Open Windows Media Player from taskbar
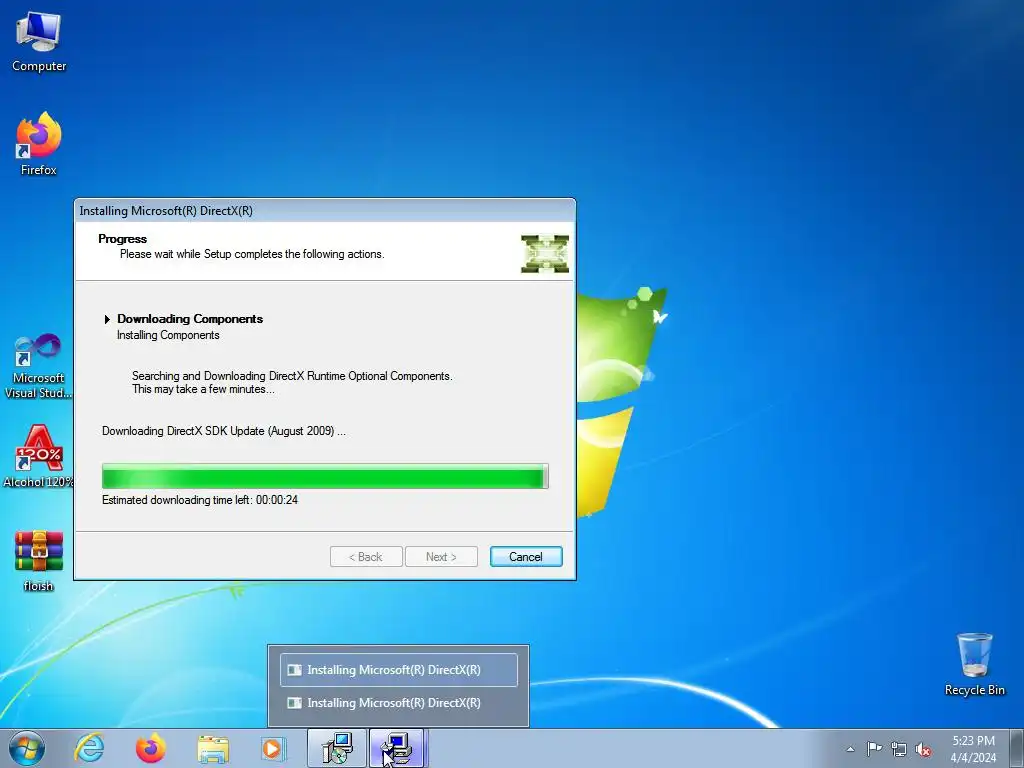Viewport: 1024px width, 768px height. (274, 748)
